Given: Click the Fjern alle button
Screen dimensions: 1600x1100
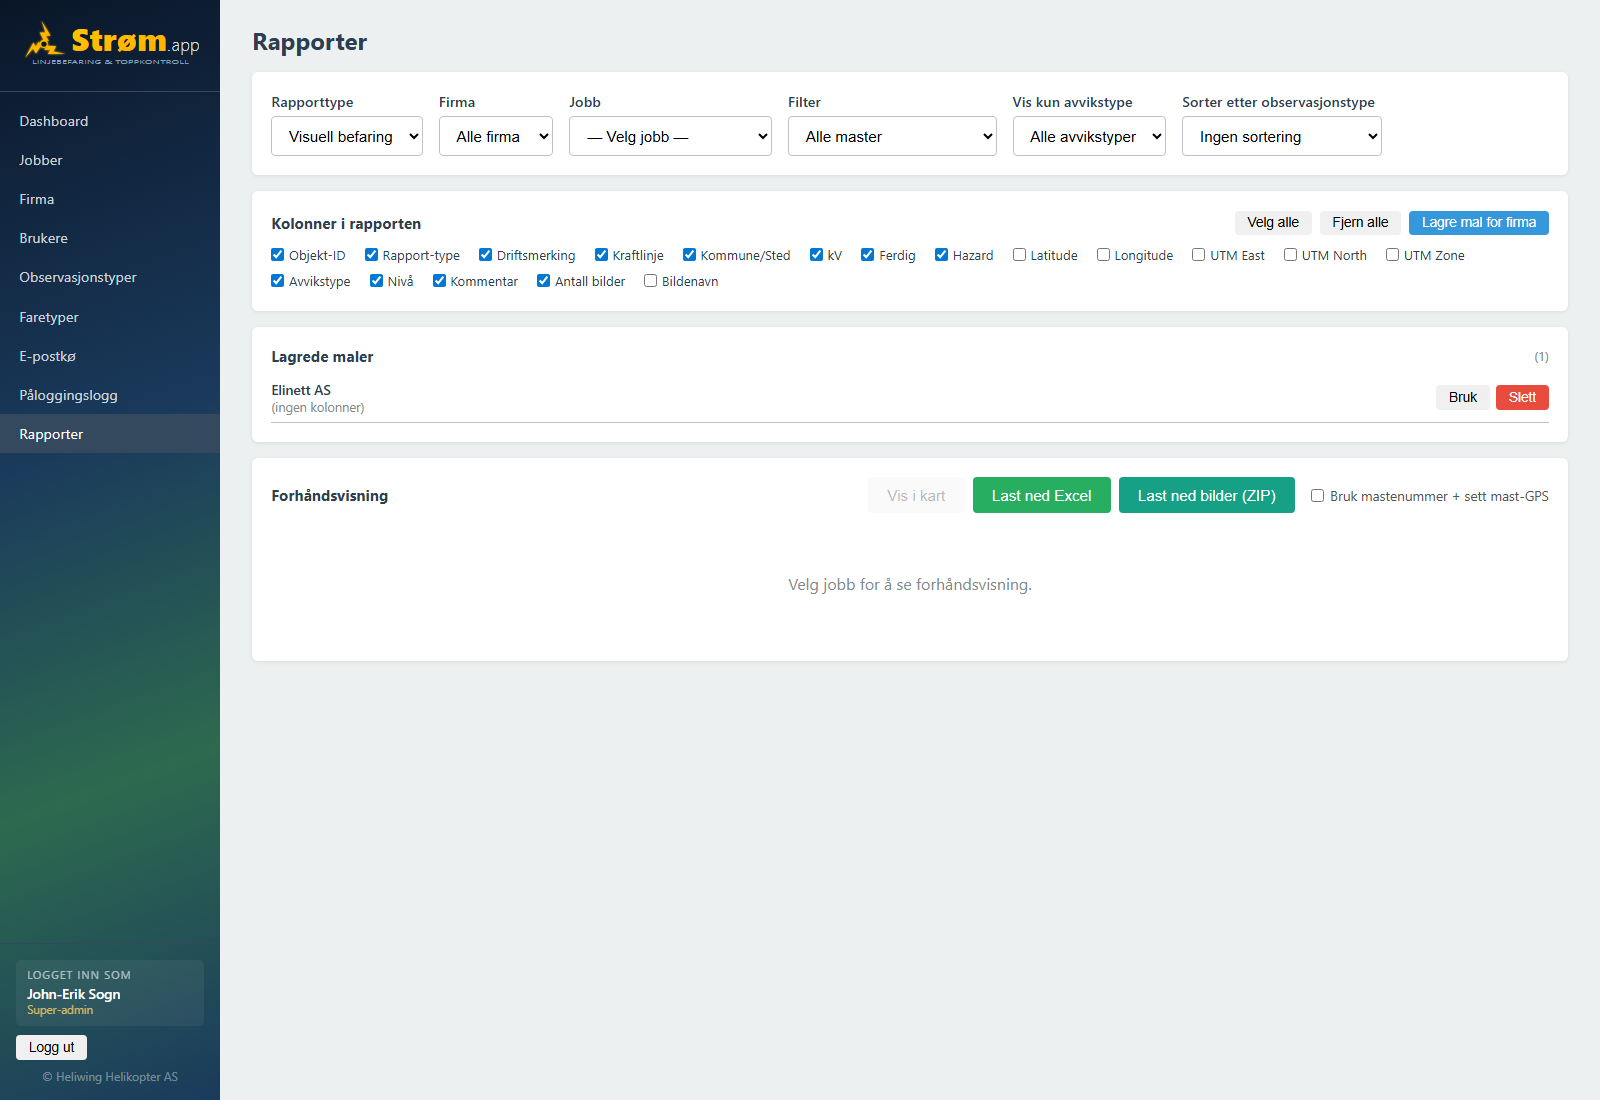Looking at the screenshot, I should point(1360,223).
